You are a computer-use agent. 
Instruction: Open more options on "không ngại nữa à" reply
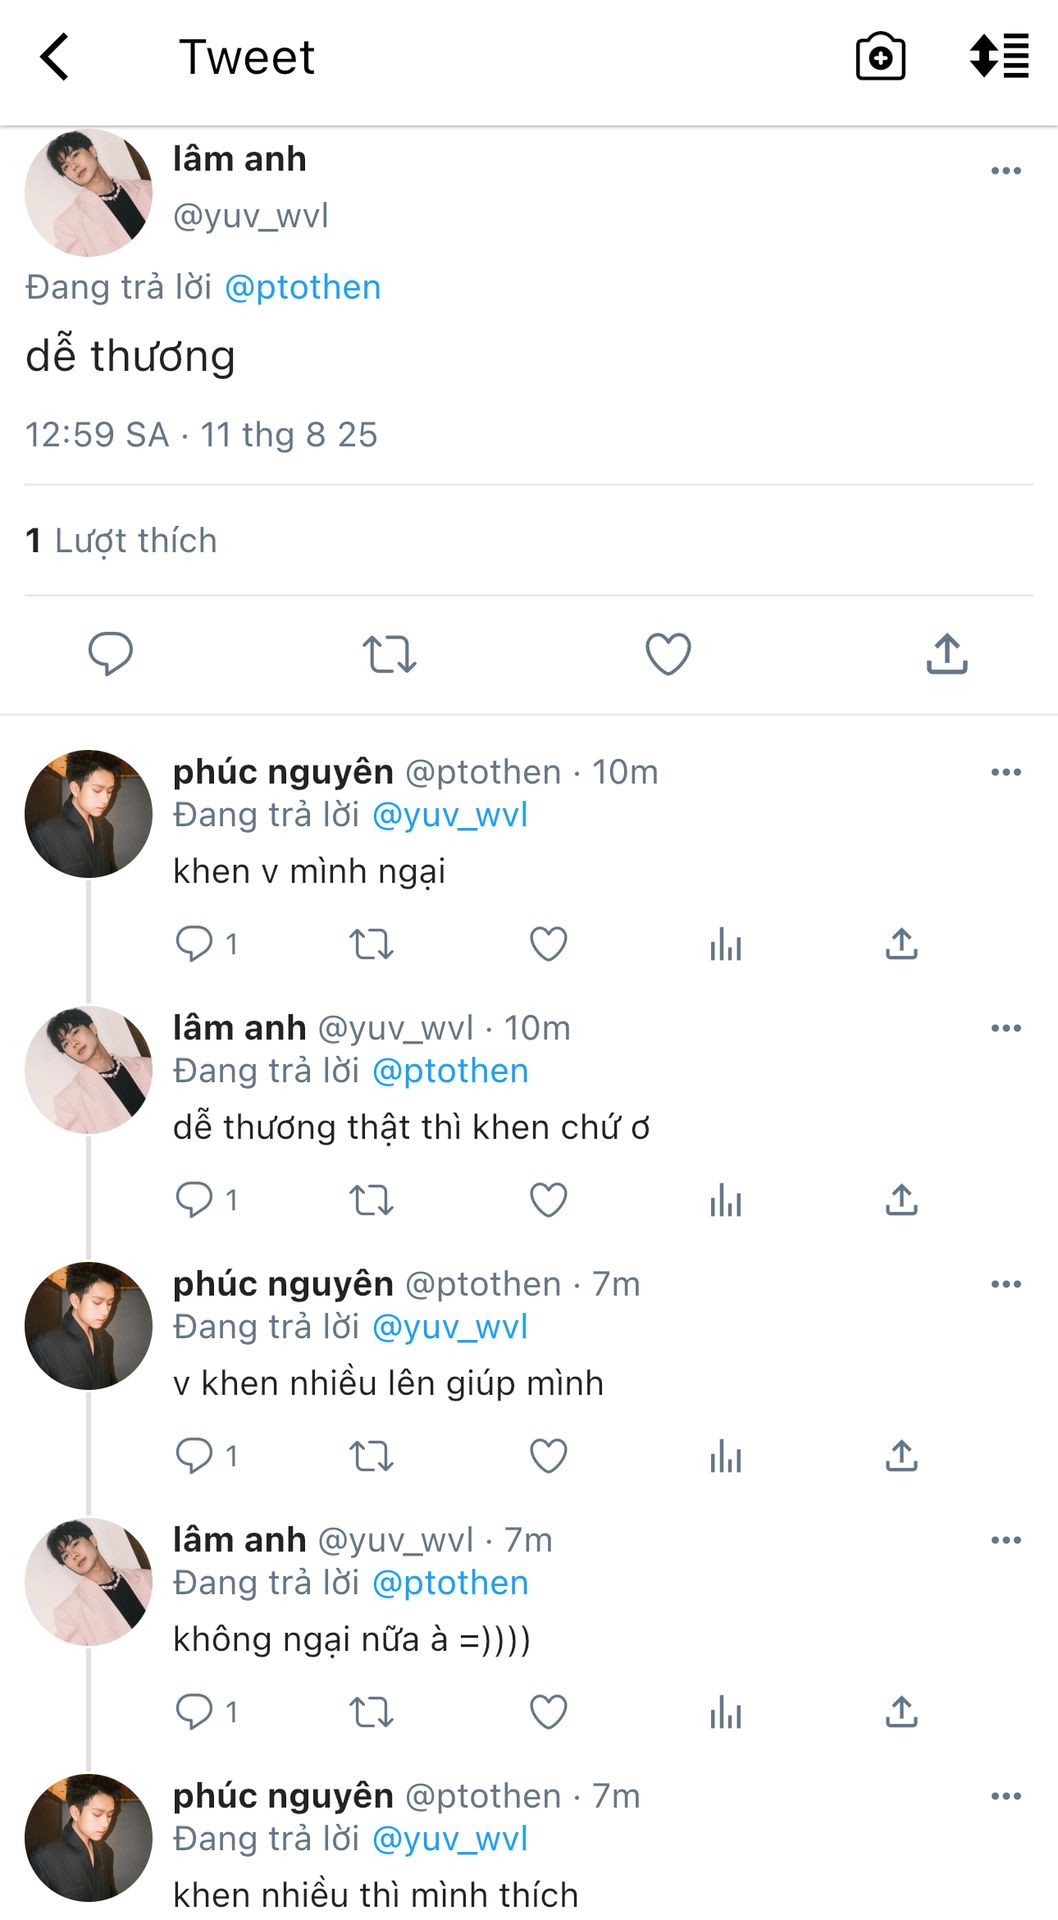coord(1005,1540)
